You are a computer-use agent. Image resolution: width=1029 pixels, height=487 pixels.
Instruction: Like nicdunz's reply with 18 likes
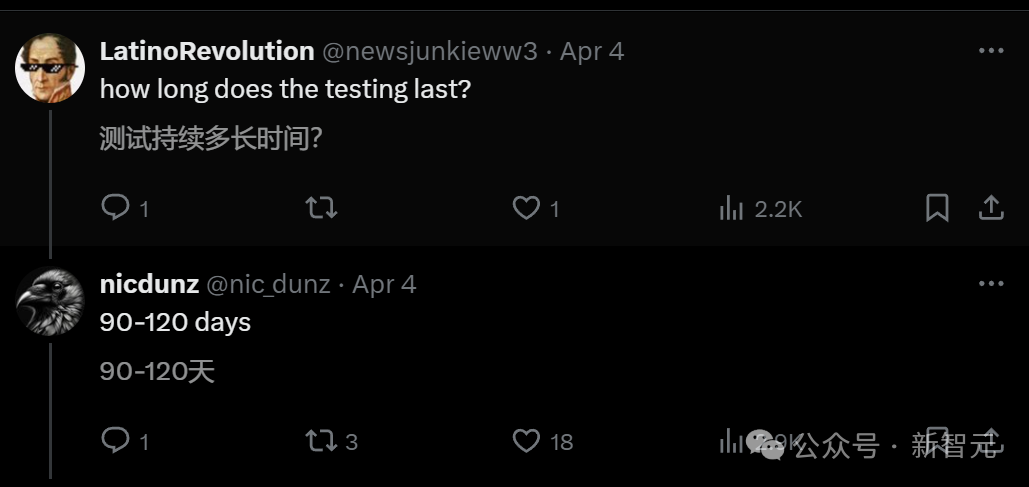526,440
